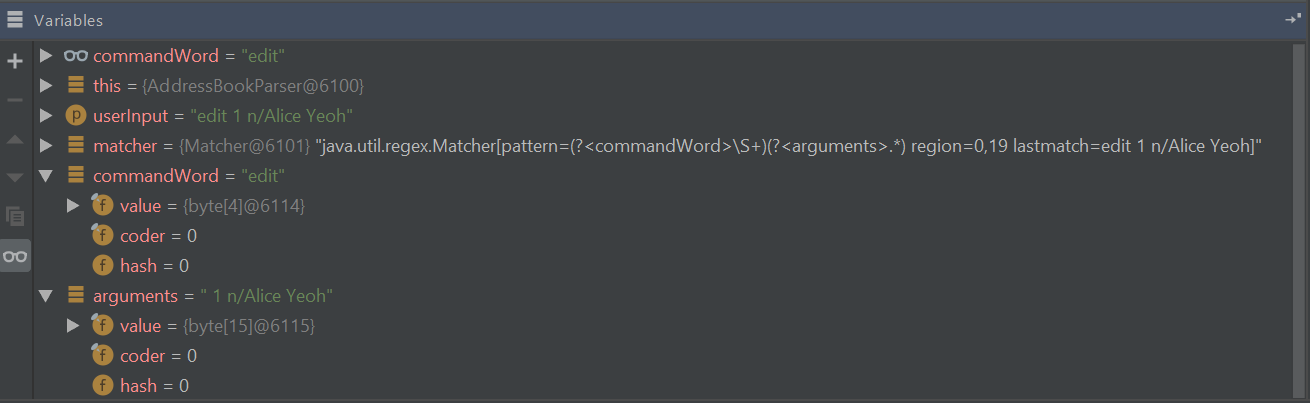The height and width of the screenshot is (403, 1310).
Task: Expand the byte[15] value field
Action: 73,326
